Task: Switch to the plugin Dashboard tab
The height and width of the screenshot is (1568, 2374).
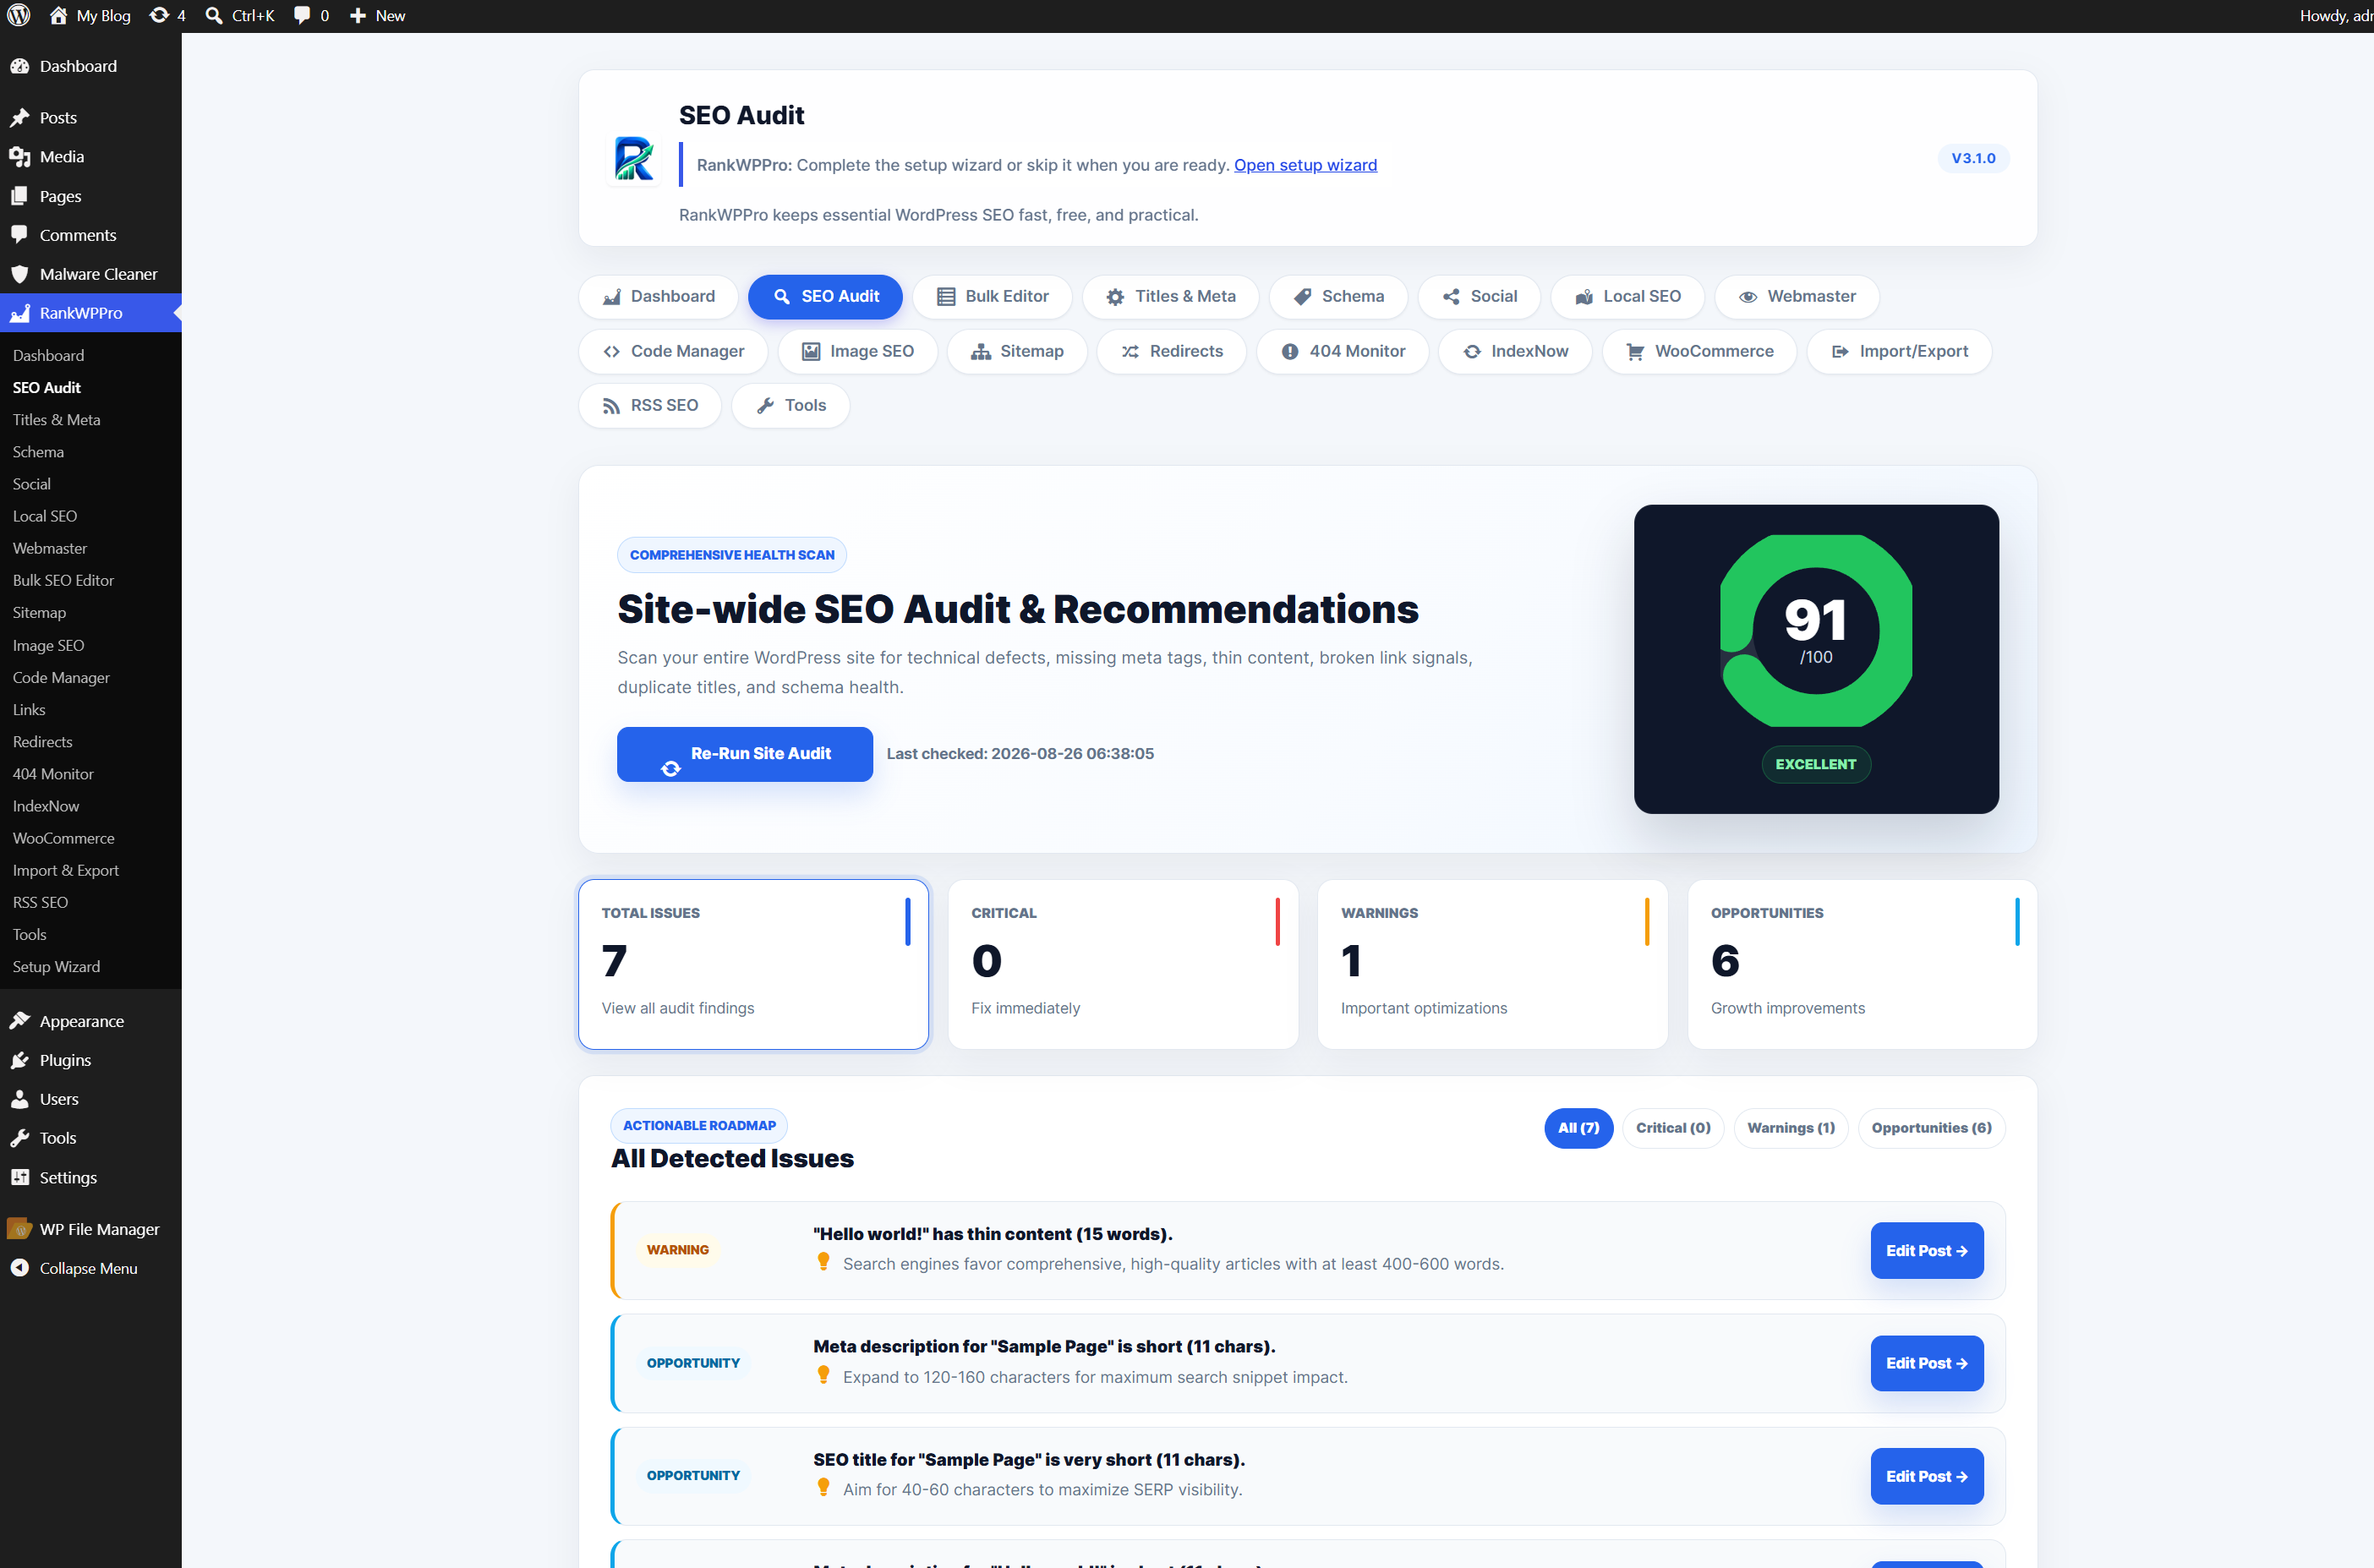Action: (x=658, y=297)
